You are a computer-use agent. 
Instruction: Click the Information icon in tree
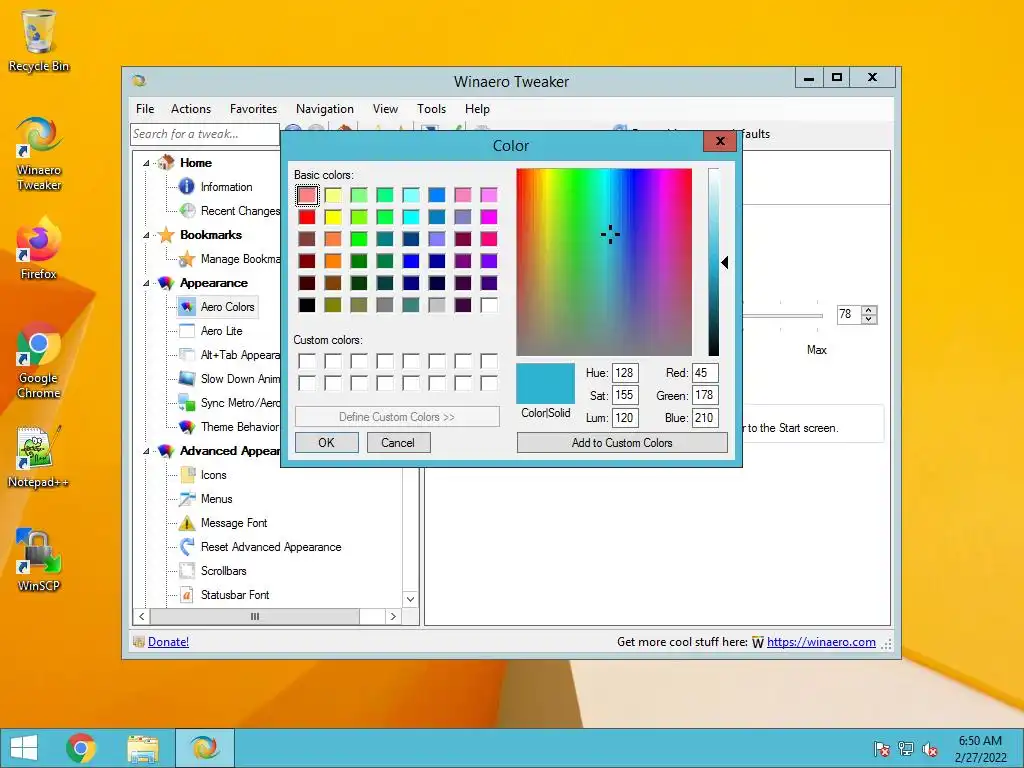pos(186,187)
